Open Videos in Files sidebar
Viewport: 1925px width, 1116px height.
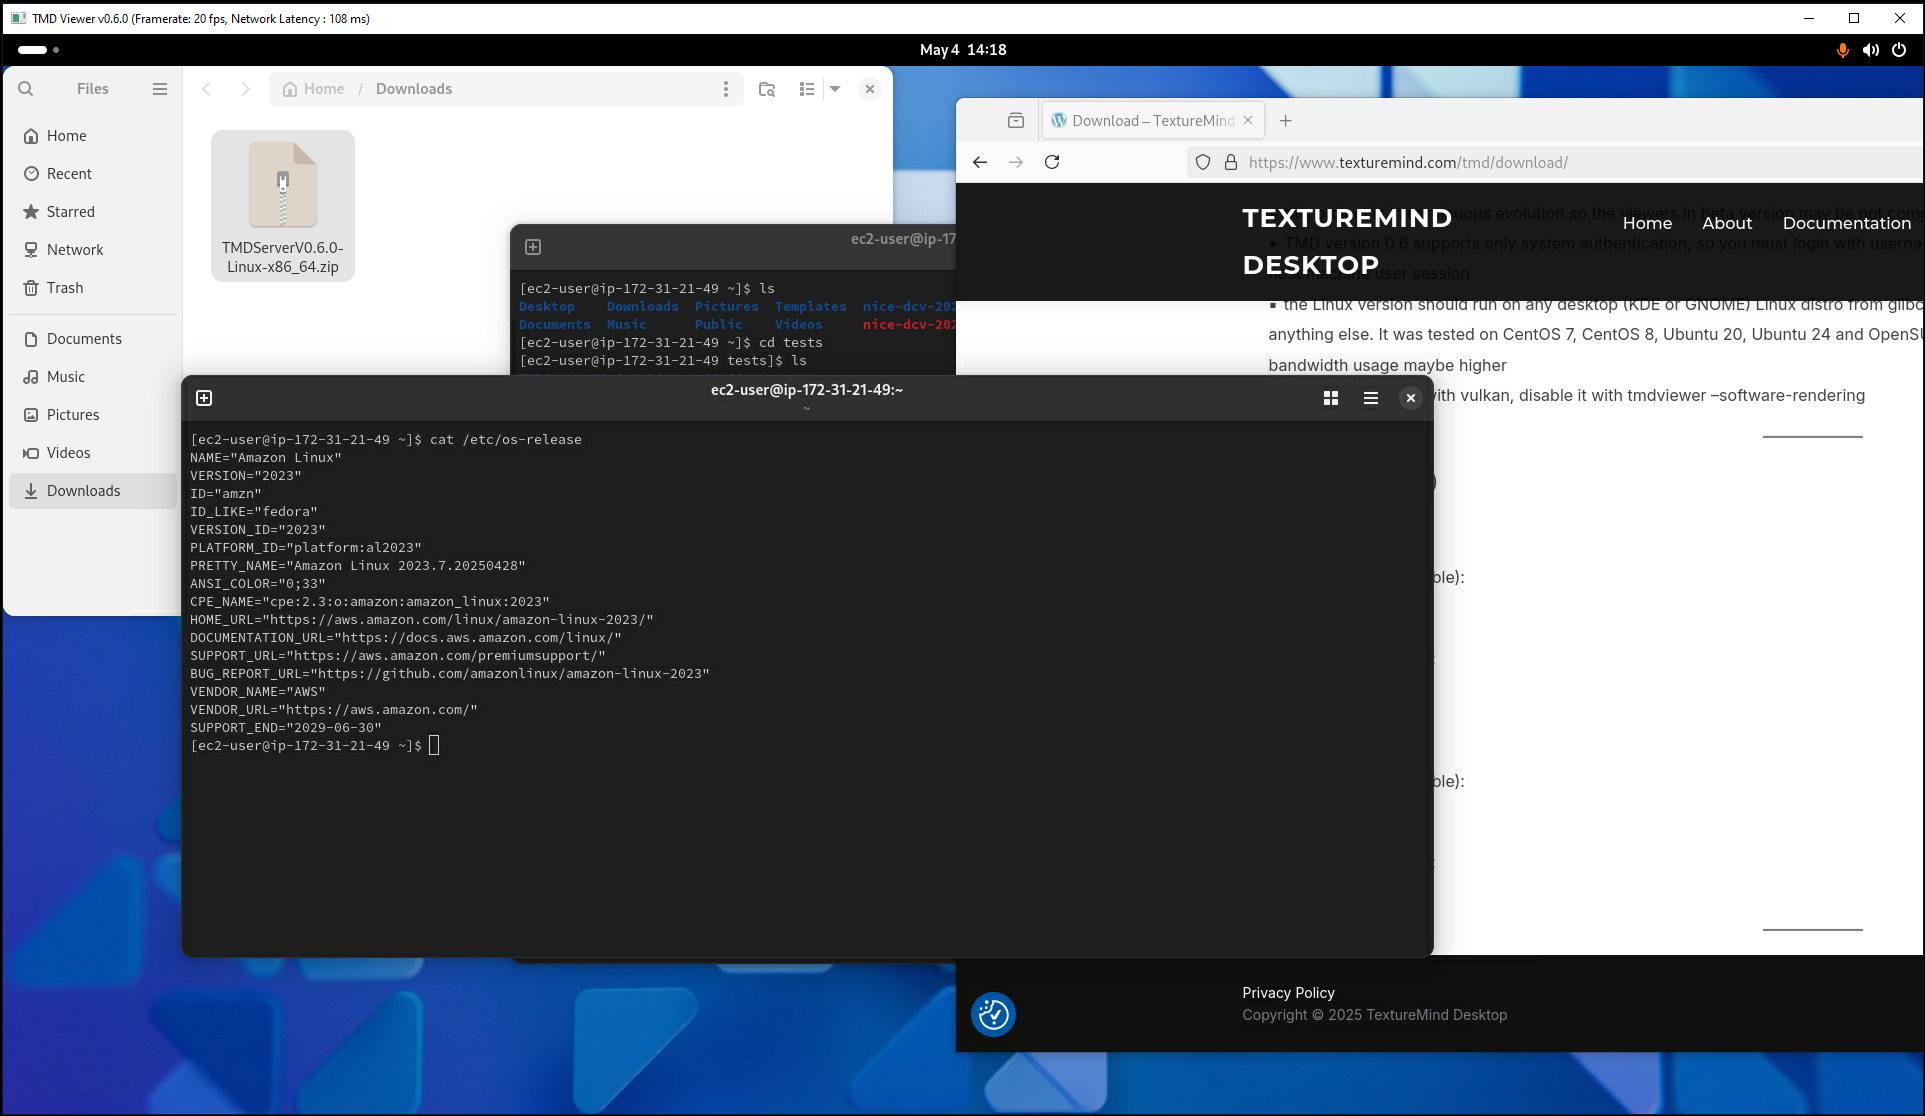tap(94, 453)
